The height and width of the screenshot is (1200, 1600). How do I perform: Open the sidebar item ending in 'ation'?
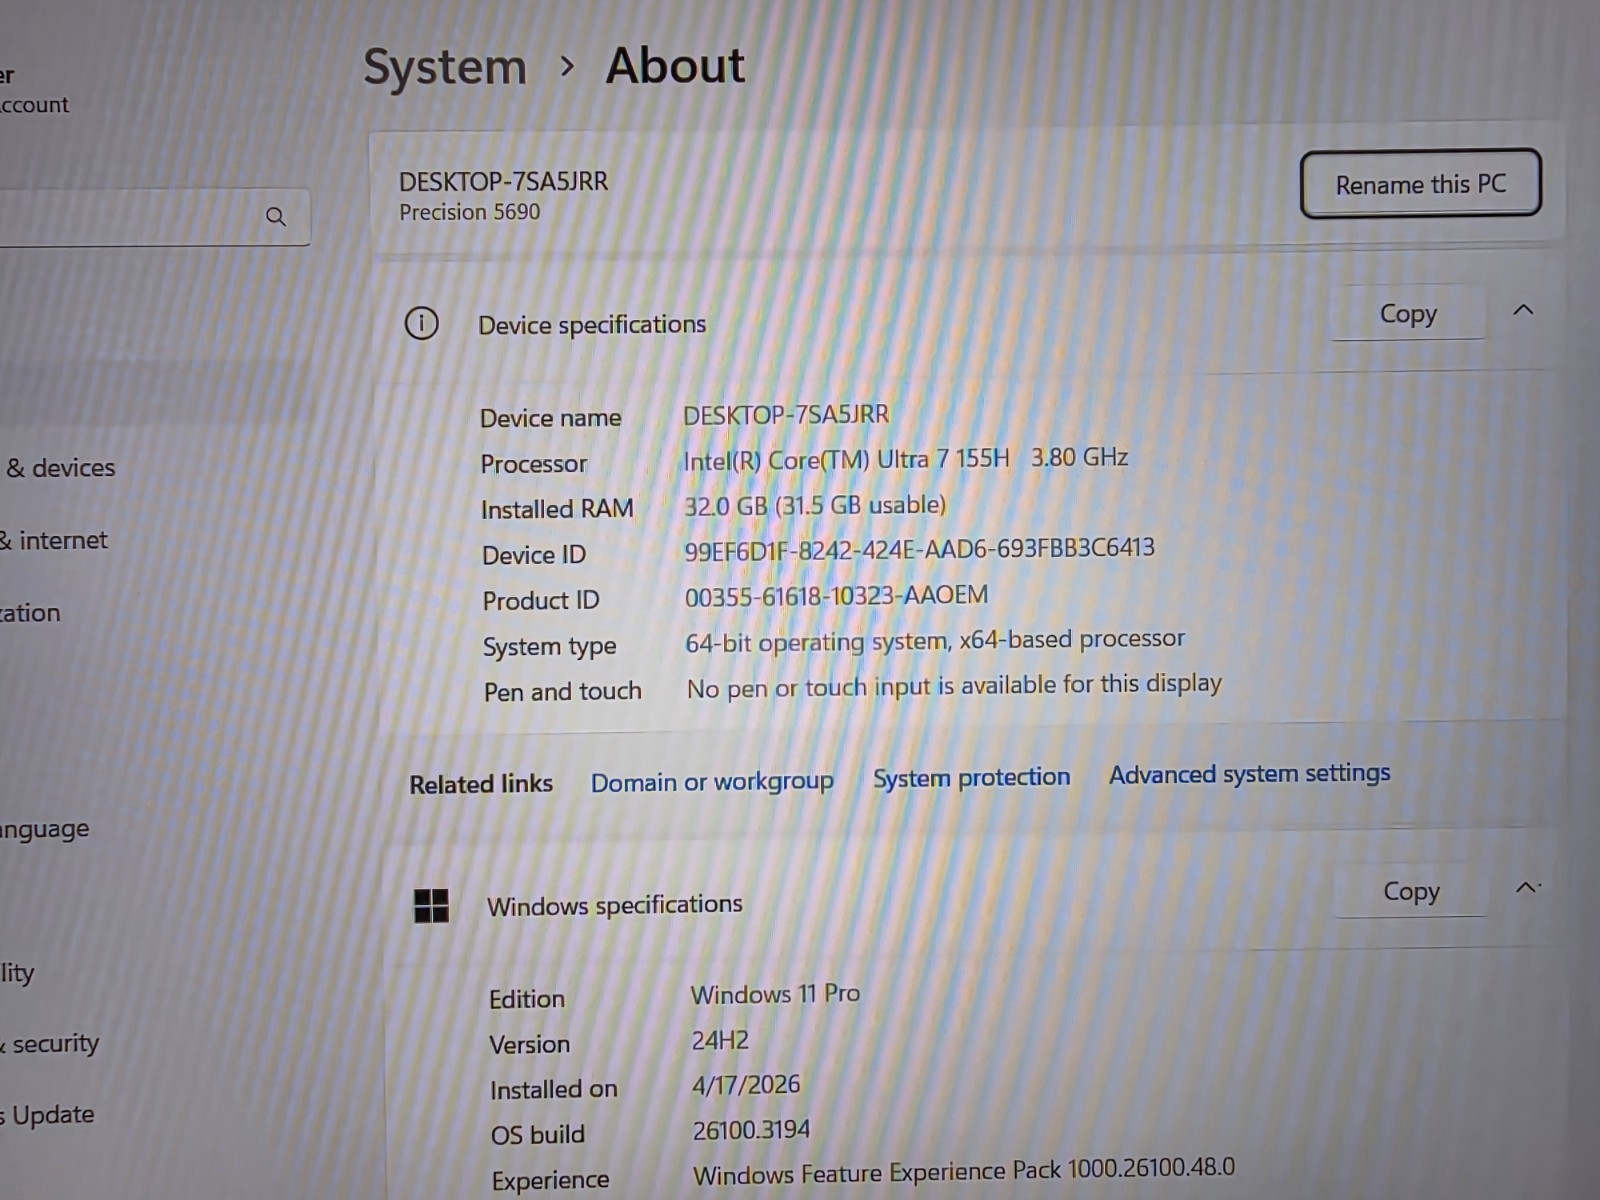click(30, 612)
